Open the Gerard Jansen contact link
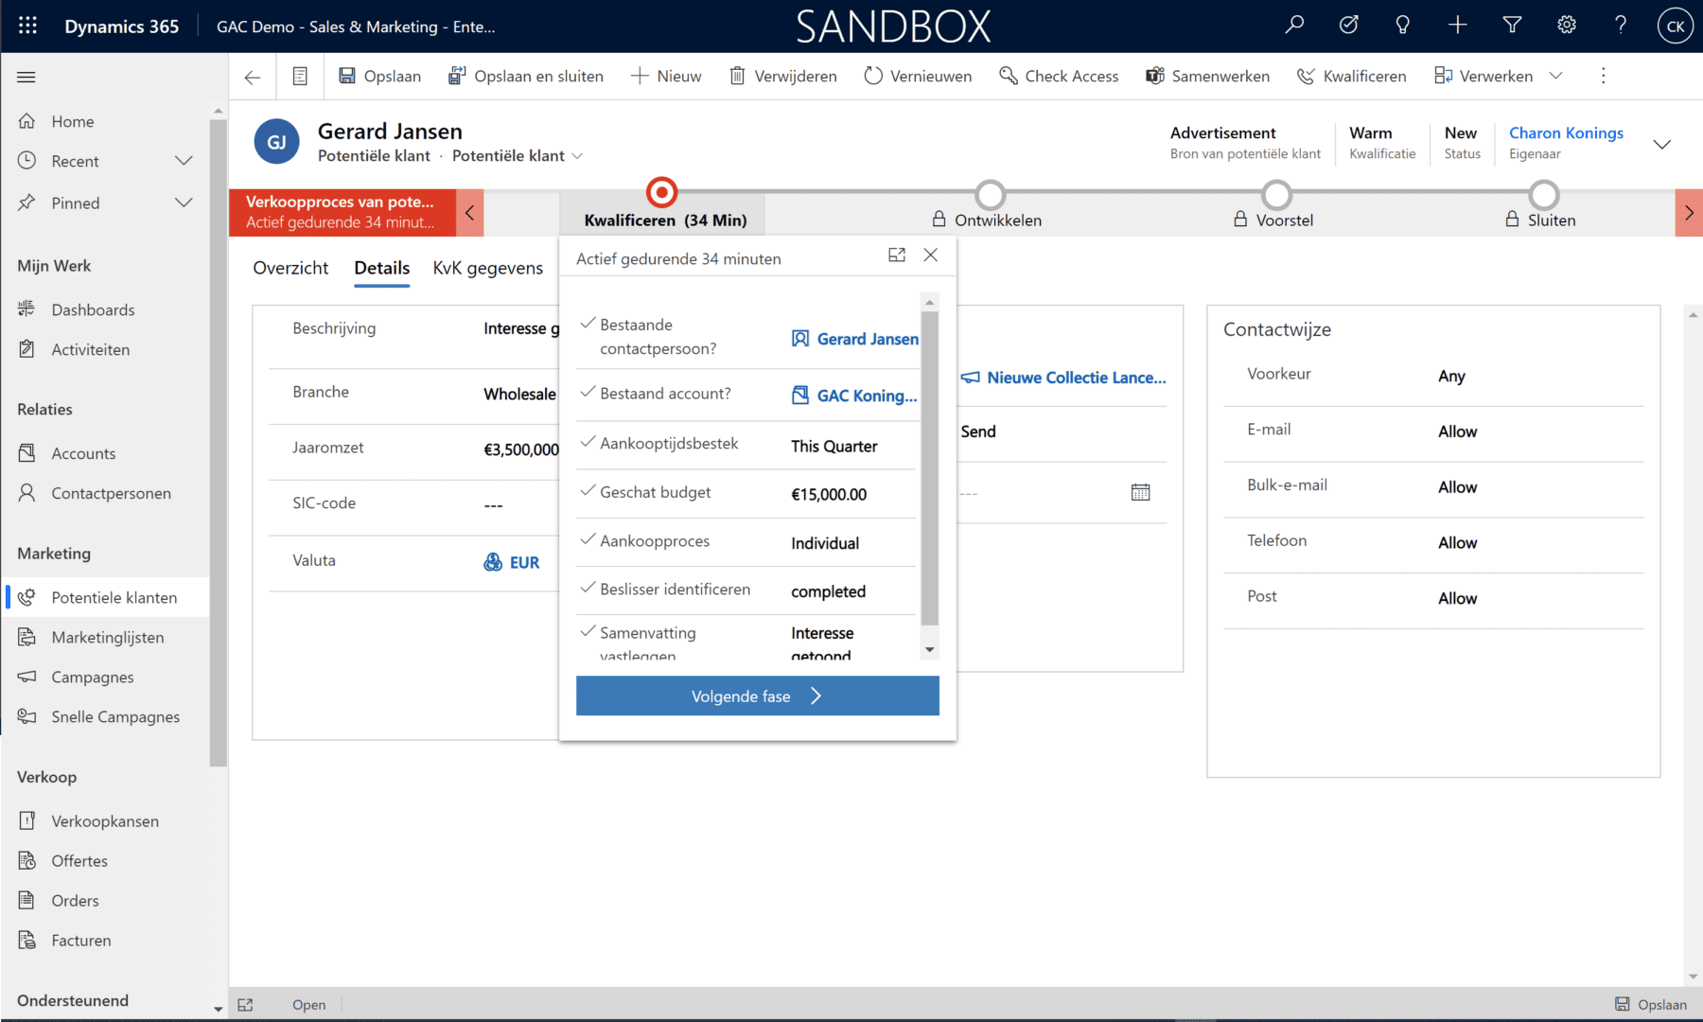1703x1022 pixels. click(x=867, y=339)
